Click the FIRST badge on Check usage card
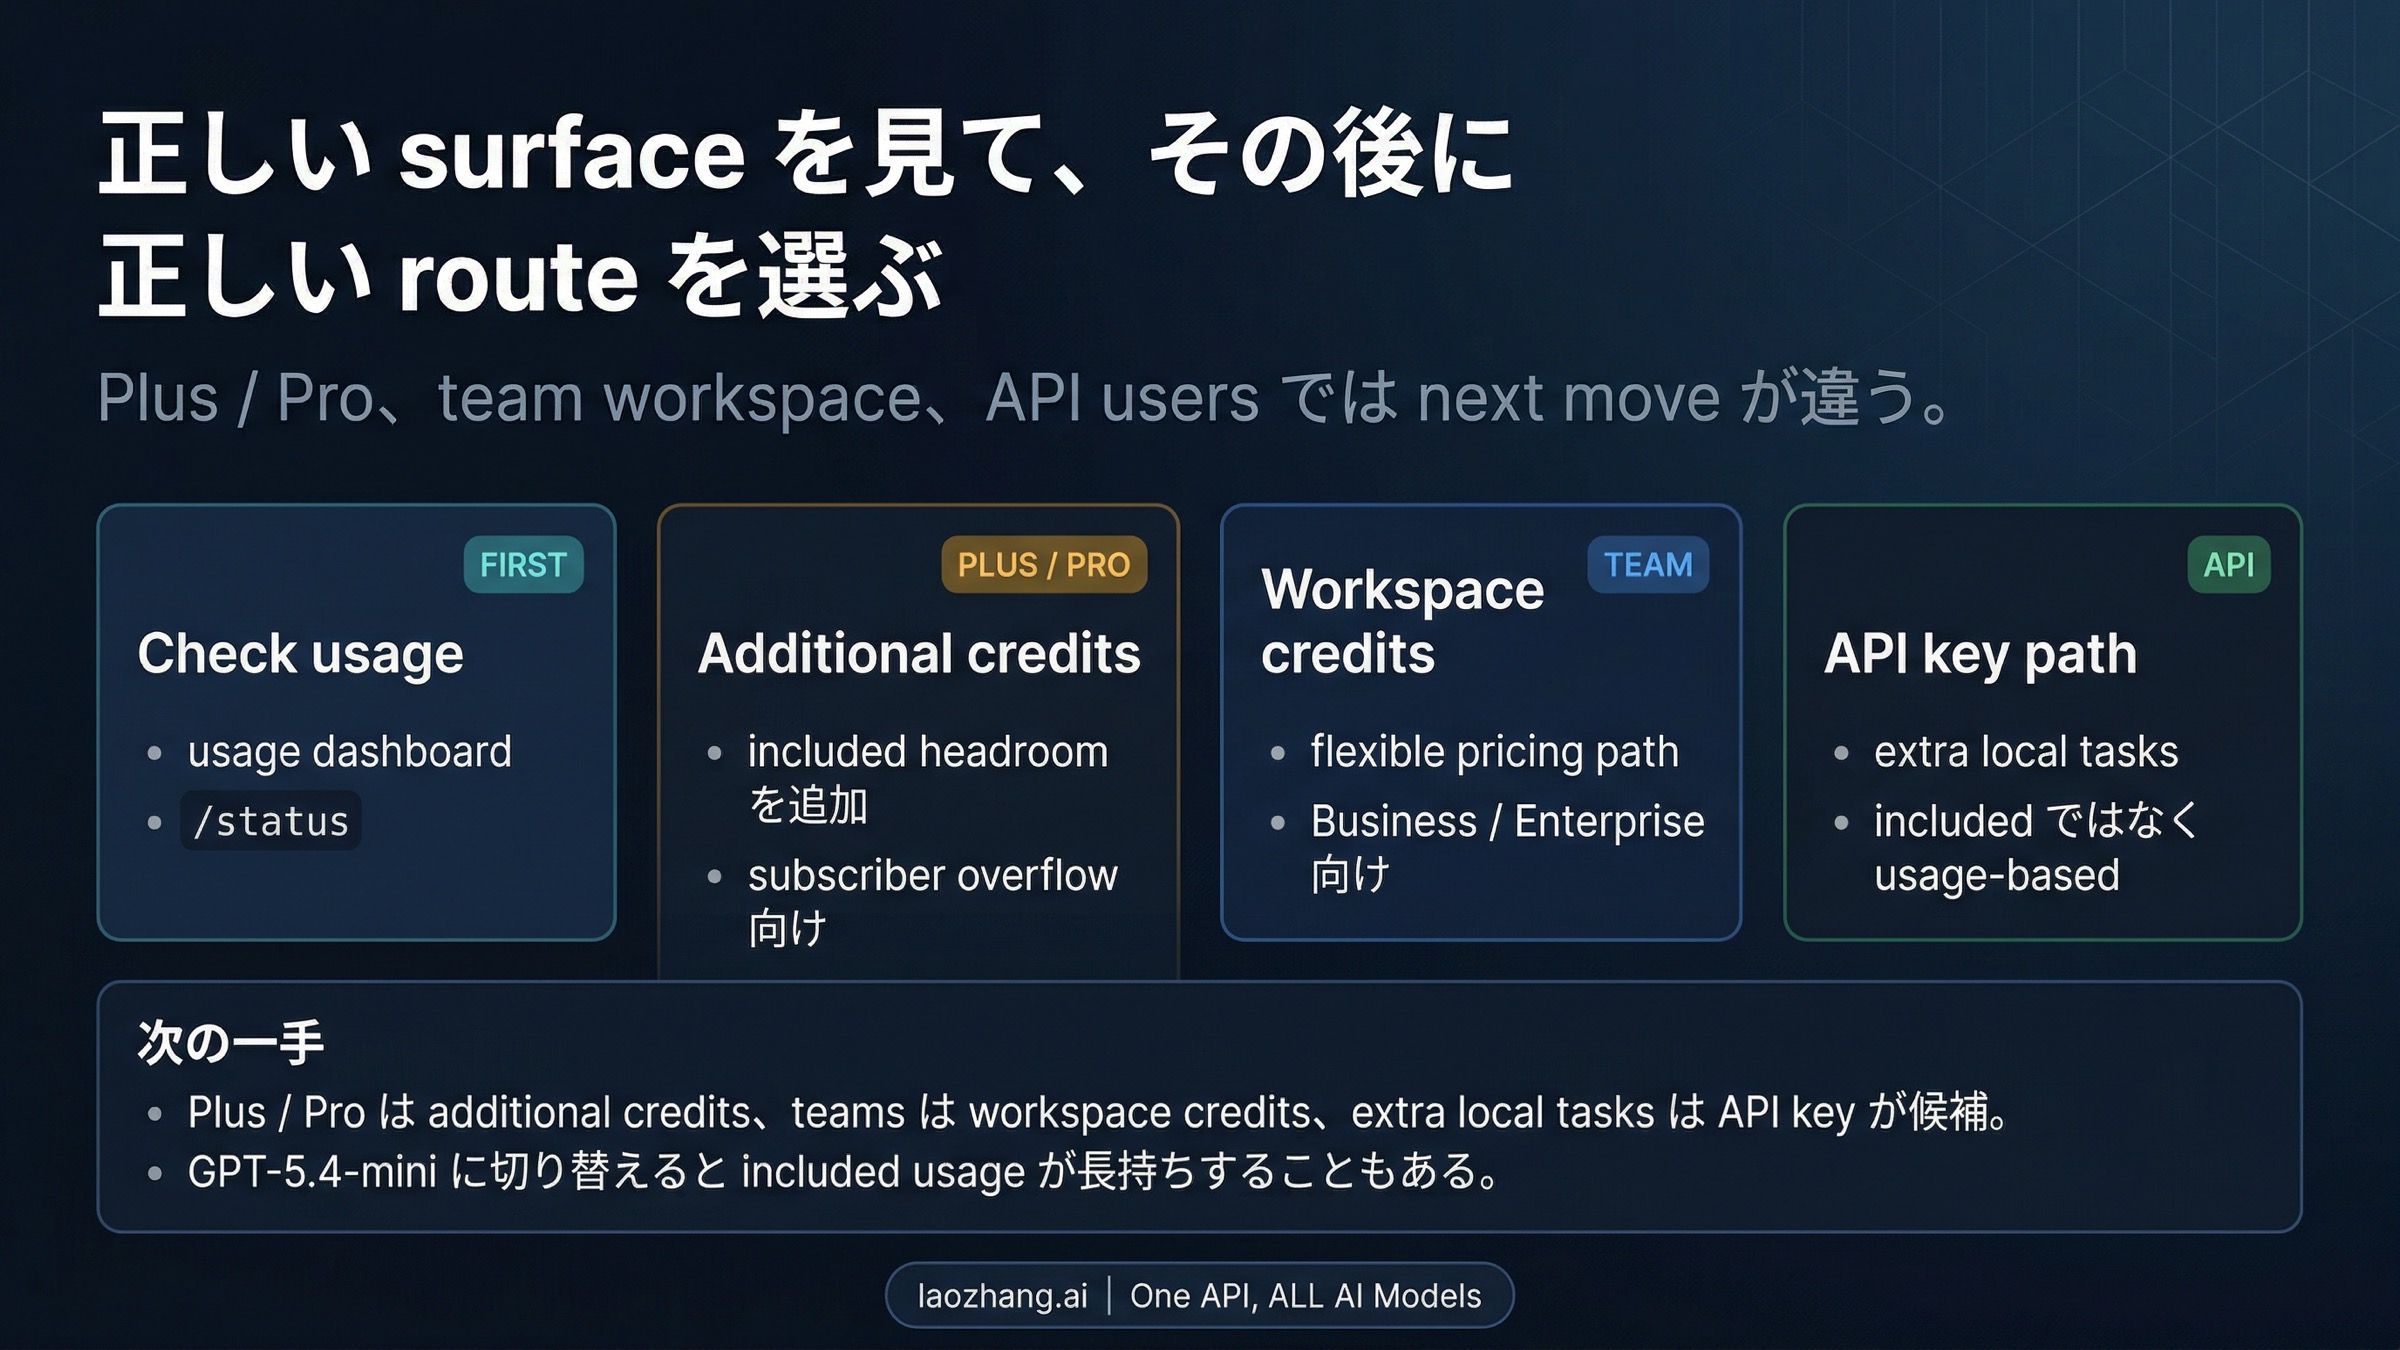Image resolution: width=2400 pixels, height=1350 pixels. 524,563
